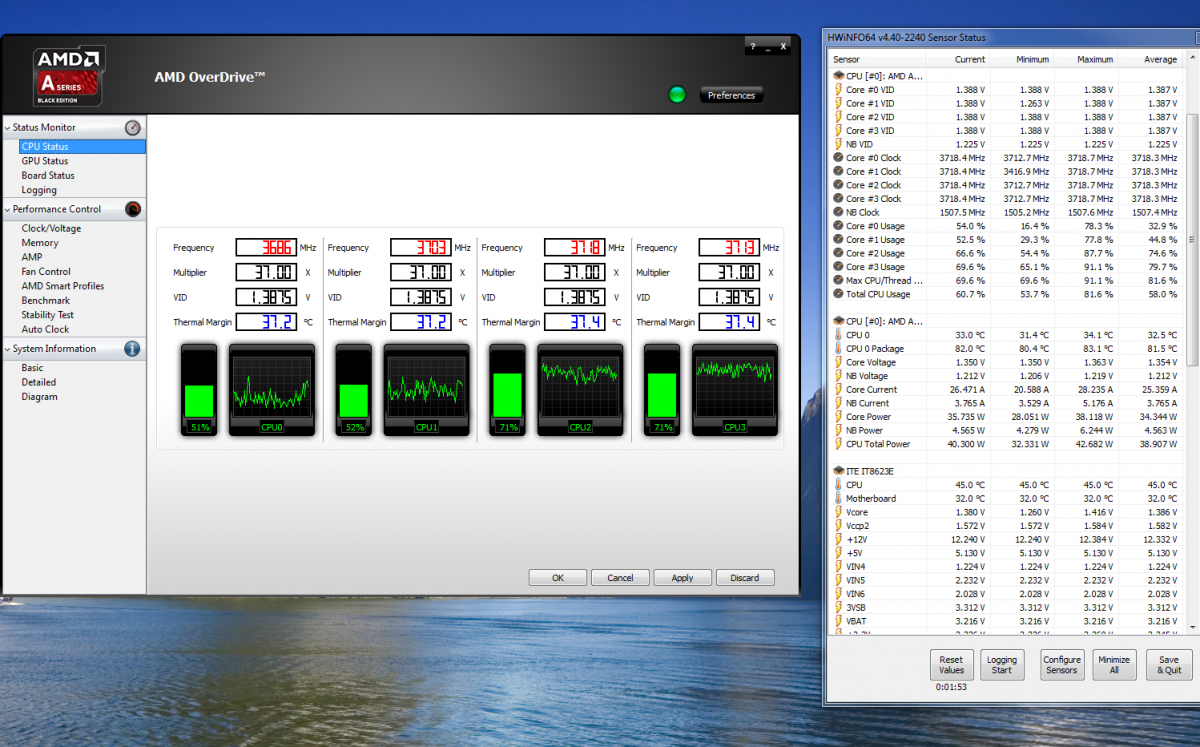Image resolution: width=1200 pixels, height=747 pixels.
Task: Collapse the Status Monitor section
Action: [7, 128]
